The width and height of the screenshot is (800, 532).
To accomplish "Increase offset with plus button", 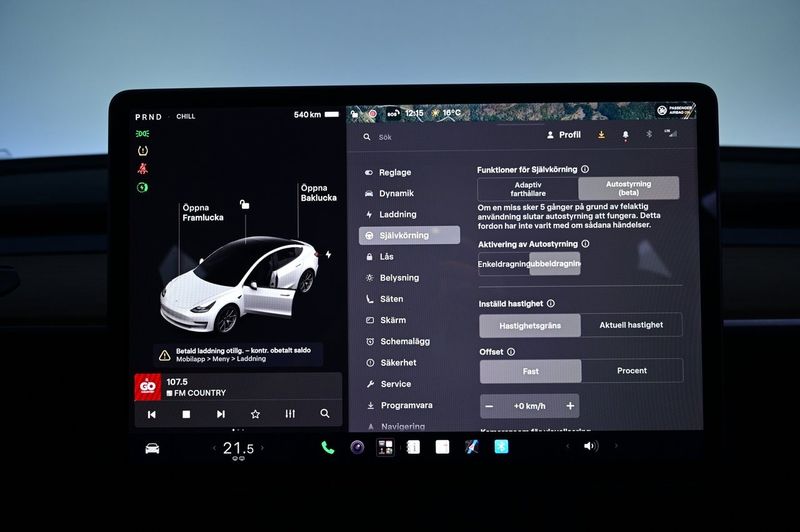I will (x=570, y=406).
